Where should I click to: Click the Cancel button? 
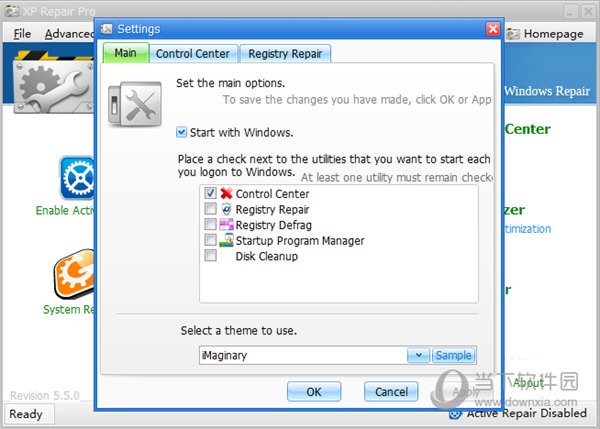[x=391, y=392]
